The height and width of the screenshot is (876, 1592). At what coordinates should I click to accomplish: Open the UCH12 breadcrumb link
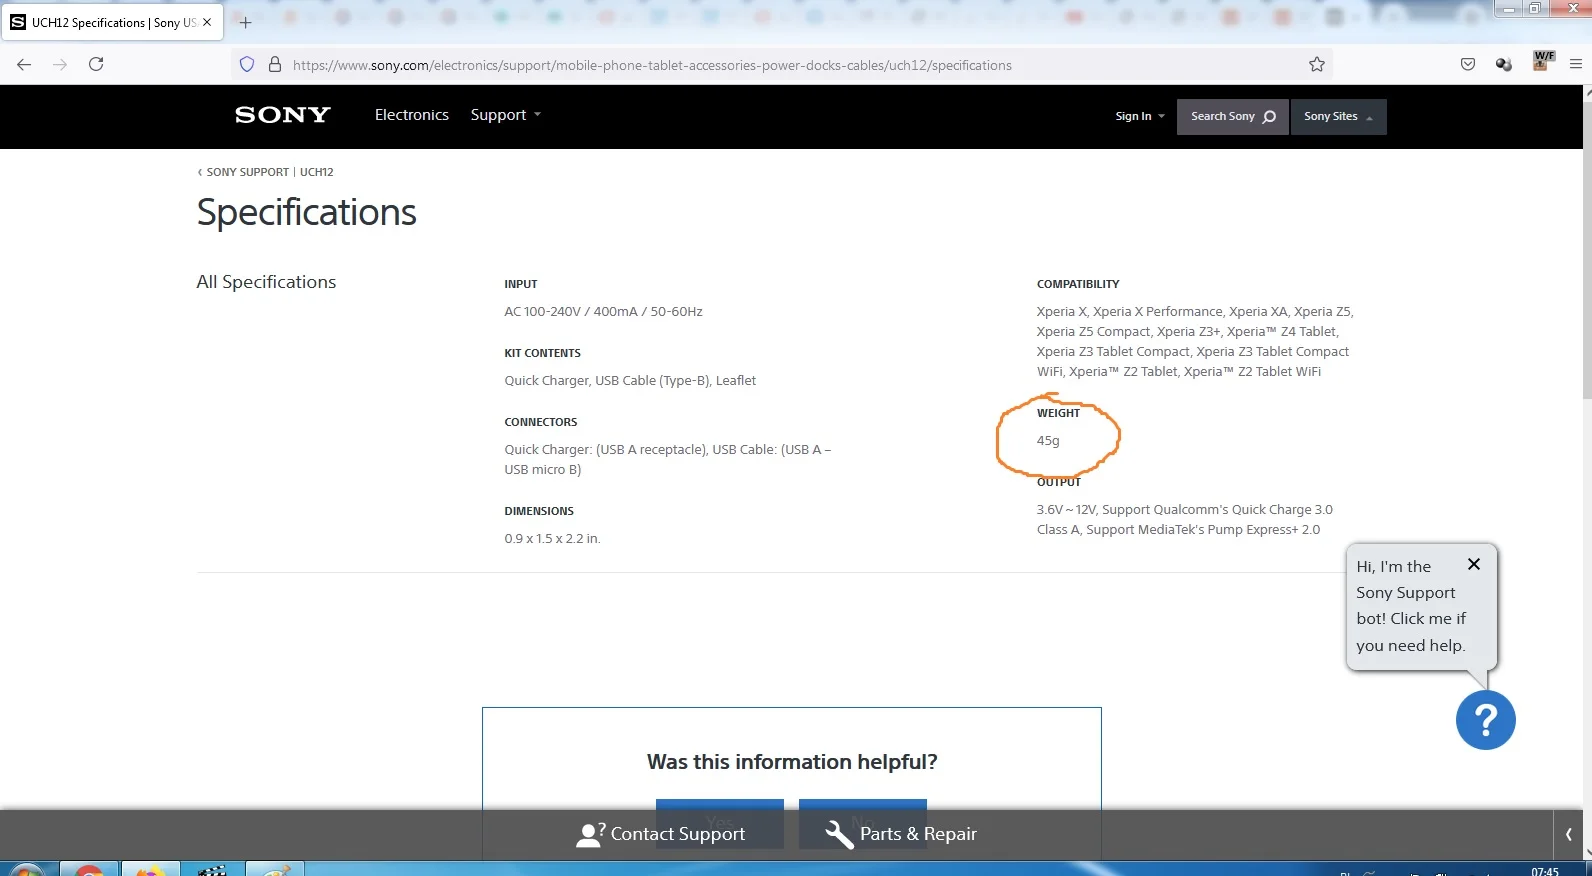[317, 172]
